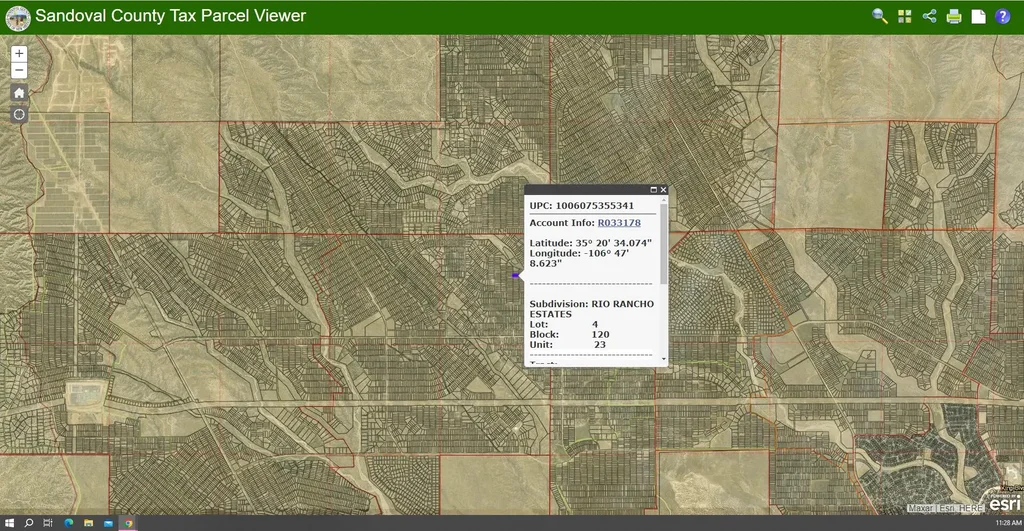Click the Sandoval County seal logo

click(17, 17)
